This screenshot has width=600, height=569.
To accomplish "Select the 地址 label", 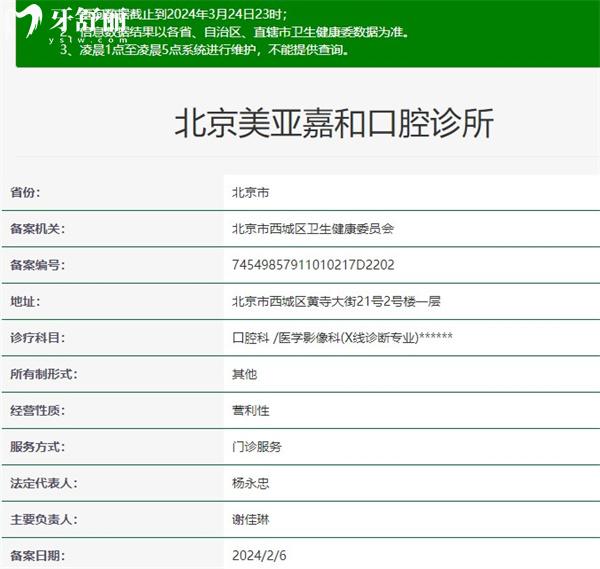I will tap(25, 302).
